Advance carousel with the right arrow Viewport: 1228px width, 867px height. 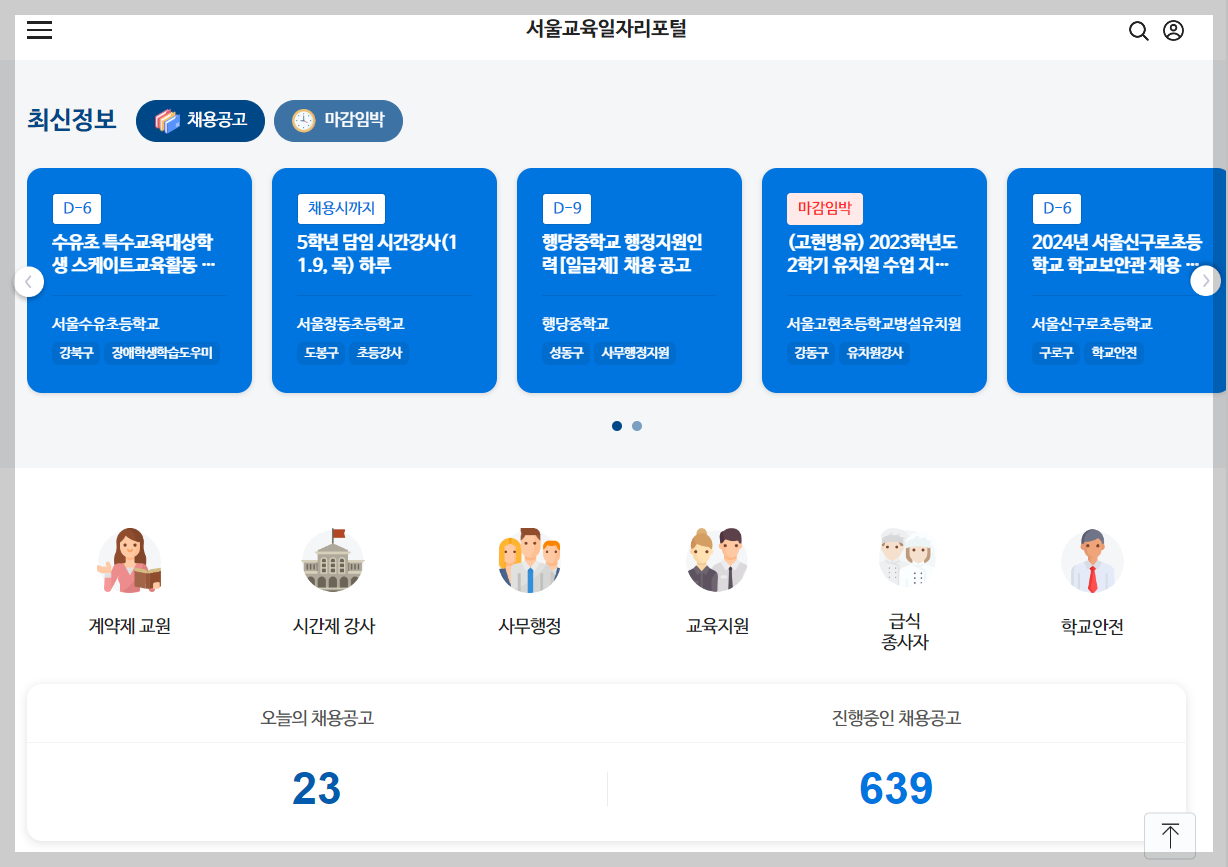coord(1204,281)
